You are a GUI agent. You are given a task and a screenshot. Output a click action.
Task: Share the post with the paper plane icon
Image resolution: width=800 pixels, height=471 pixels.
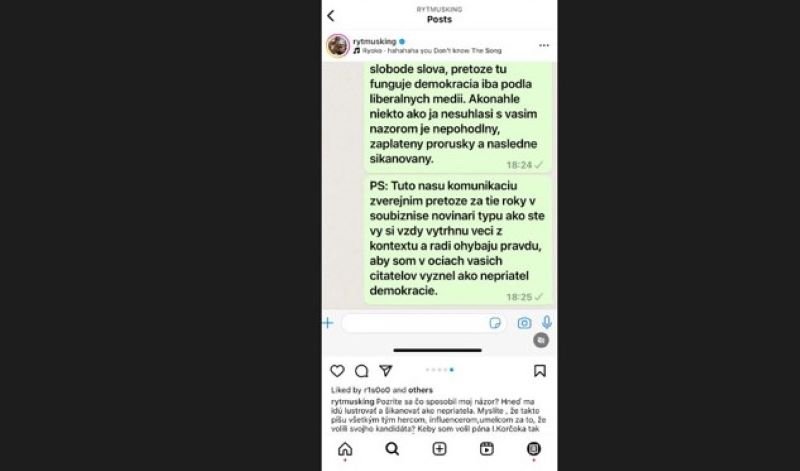pyautogui.click(x=386, y=370)
